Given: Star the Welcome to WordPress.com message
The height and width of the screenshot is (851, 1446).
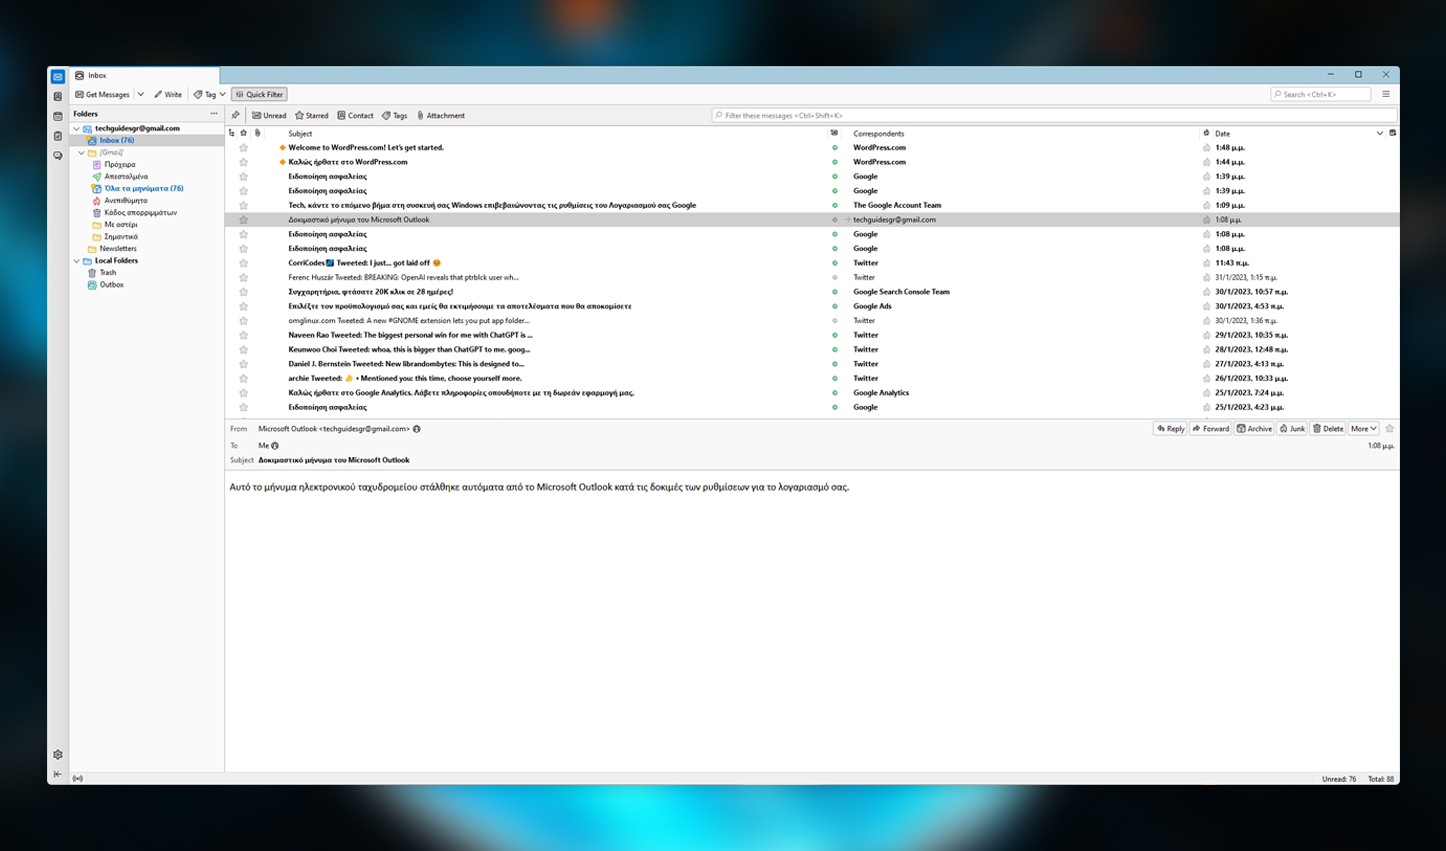Looking at the screenshot, I should click(x=243, y=148).
